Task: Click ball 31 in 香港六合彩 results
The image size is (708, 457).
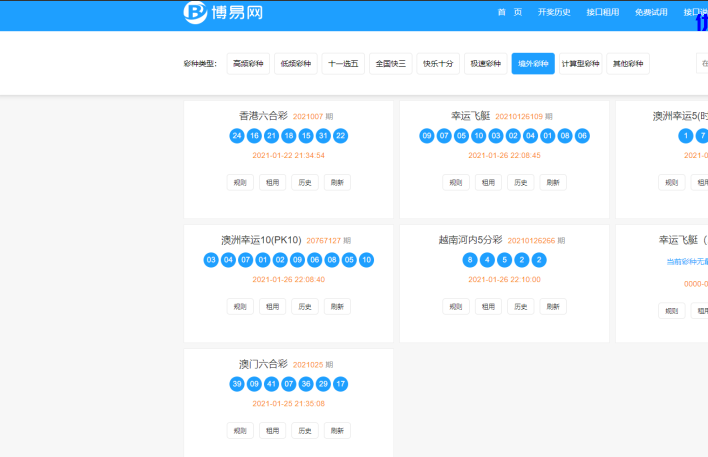Action: tap(323, 135)
